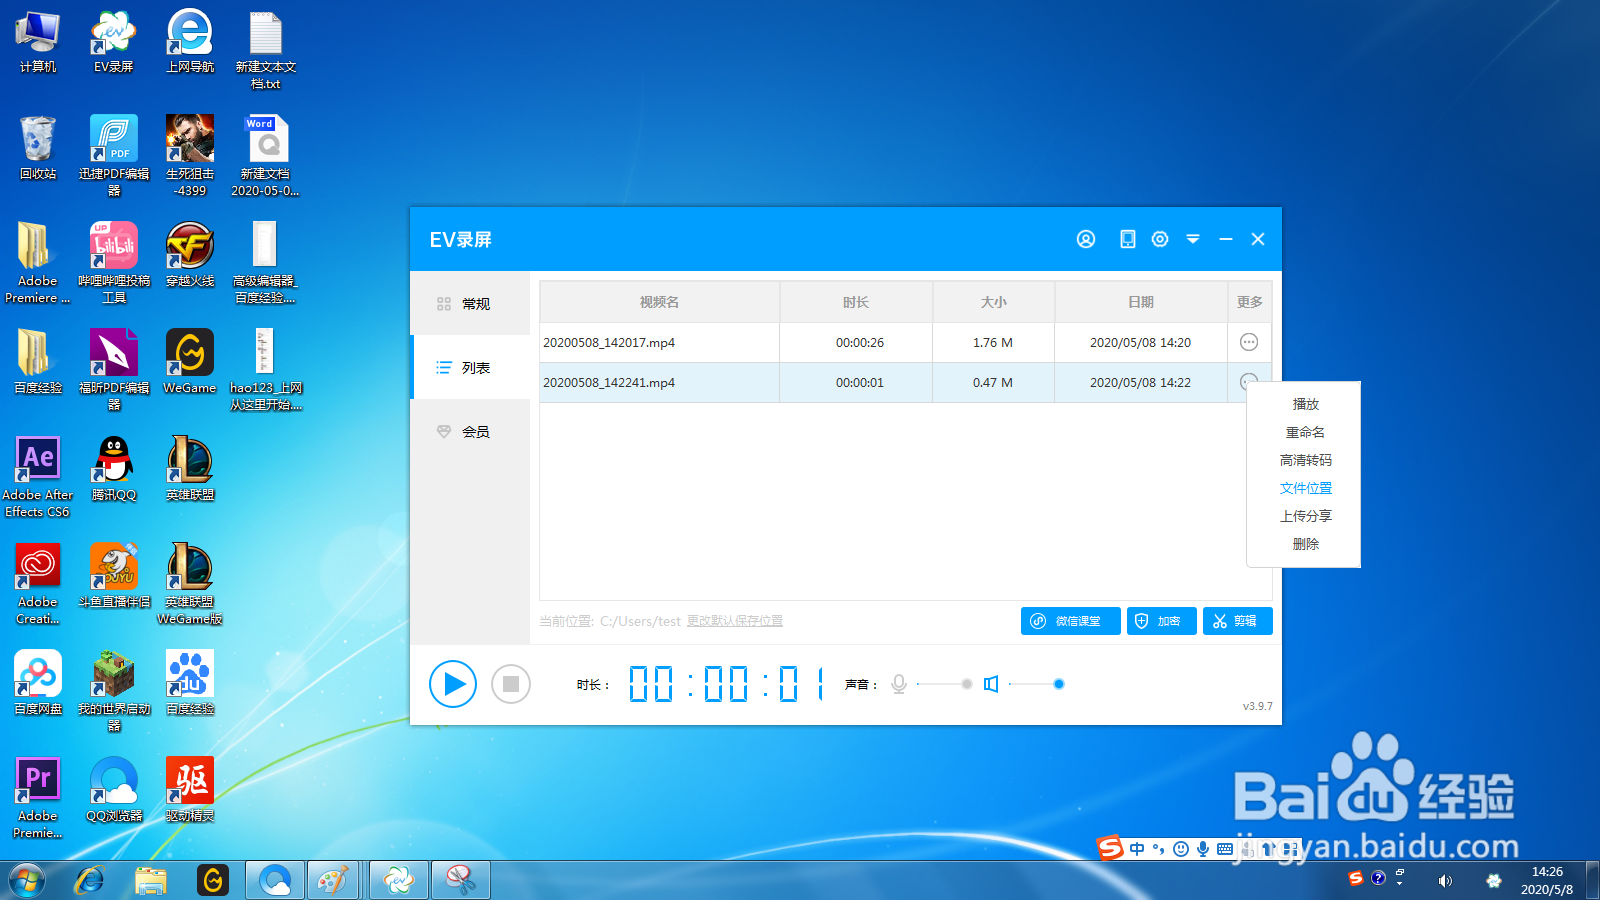Open the 计算机 desktop icon
1606x902 pixels.
pyautogui.click(x=38, y=43)
